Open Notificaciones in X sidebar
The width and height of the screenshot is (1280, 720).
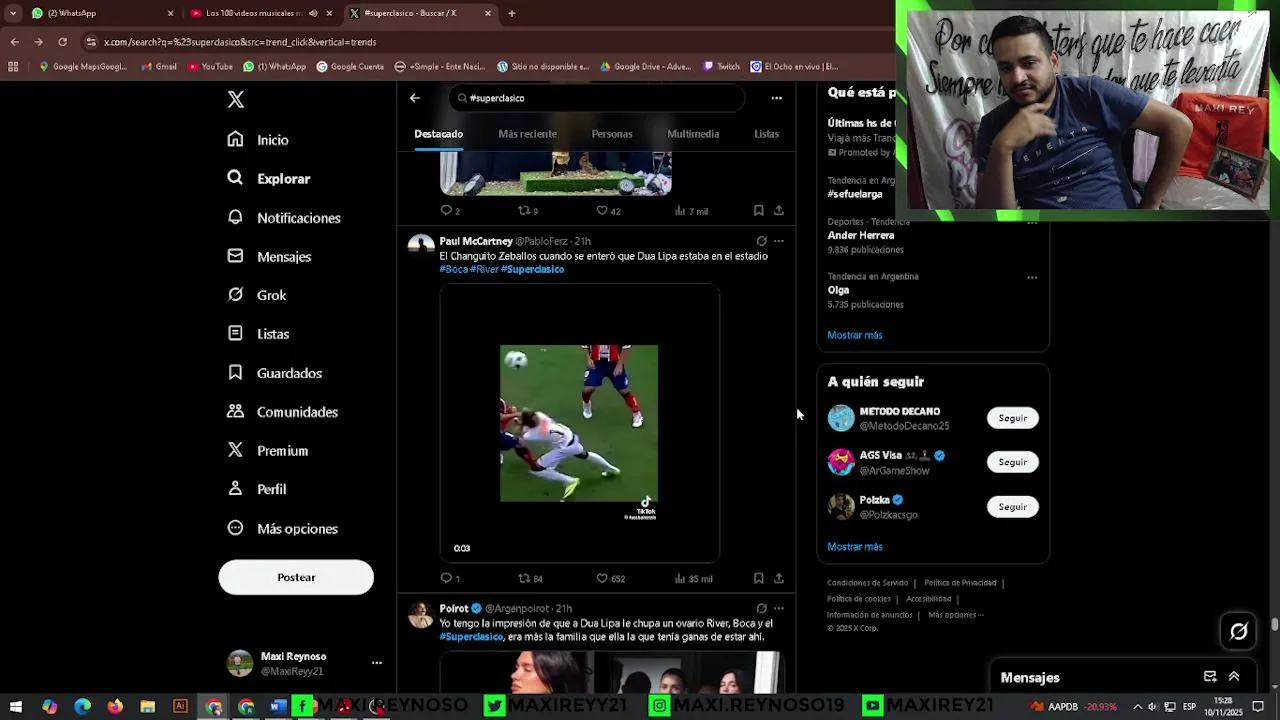tap(284, 218)
